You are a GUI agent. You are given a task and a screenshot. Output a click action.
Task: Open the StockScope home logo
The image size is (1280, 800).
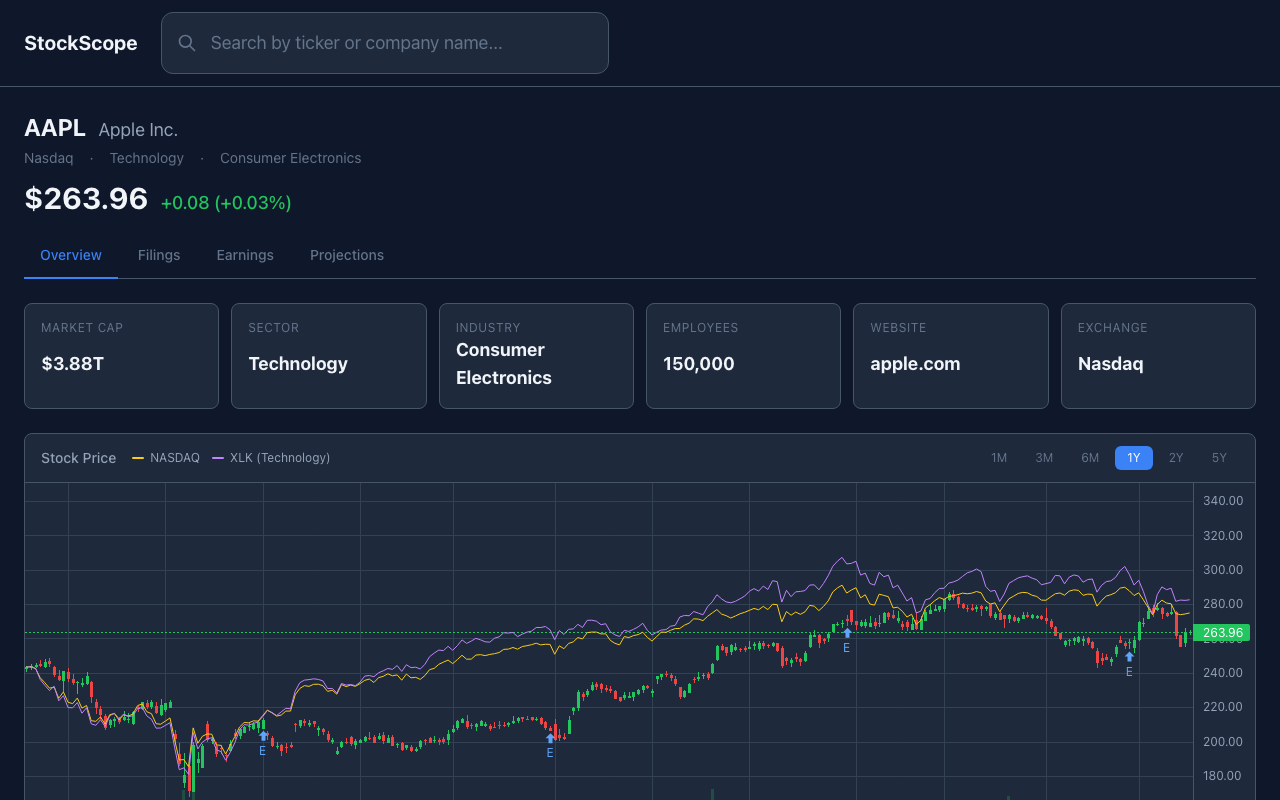[x=81, y=43]
